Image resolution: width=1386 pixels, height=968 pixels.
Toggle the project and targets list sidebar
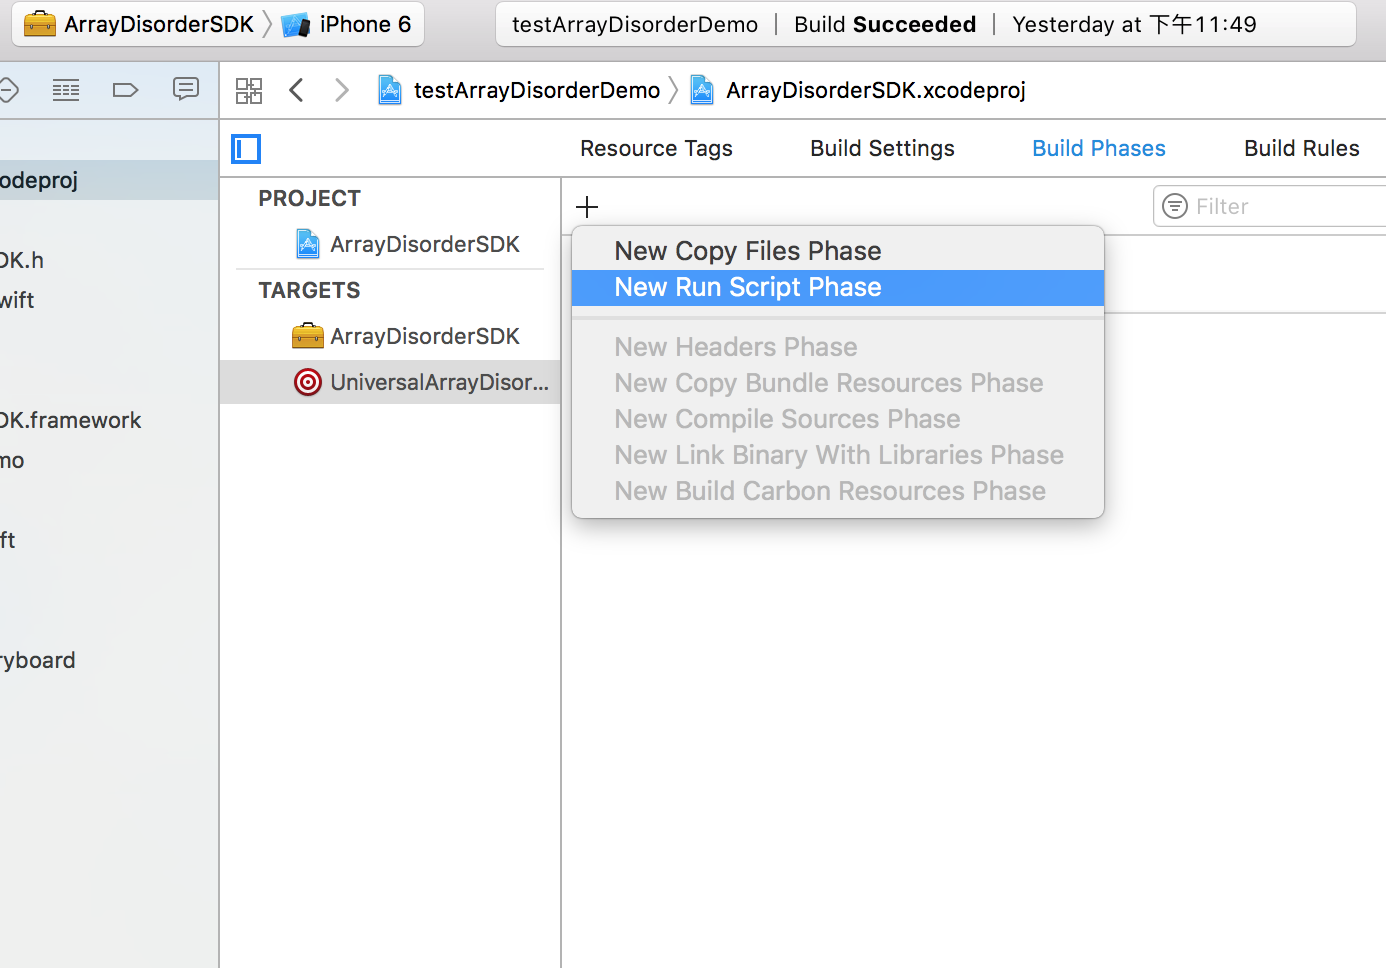coord(246,149)
